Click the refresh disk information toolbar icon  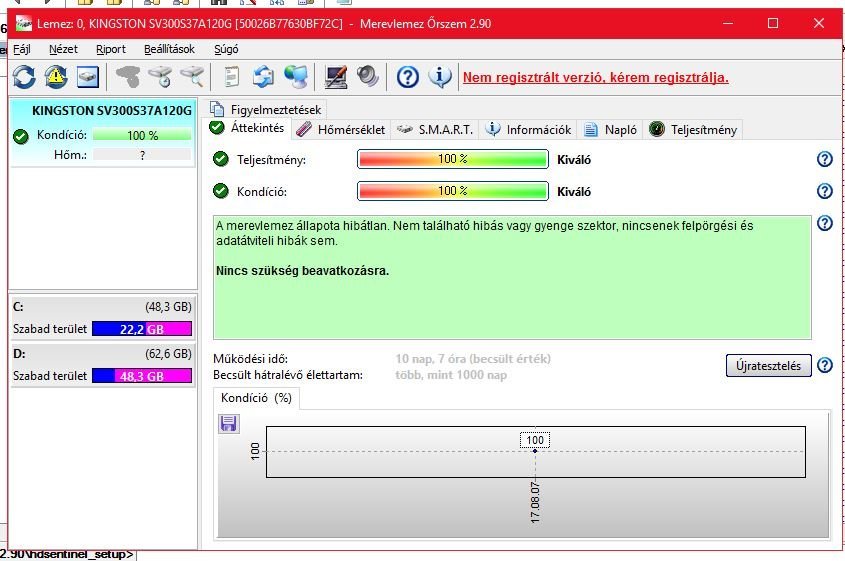tap(24, 77)
